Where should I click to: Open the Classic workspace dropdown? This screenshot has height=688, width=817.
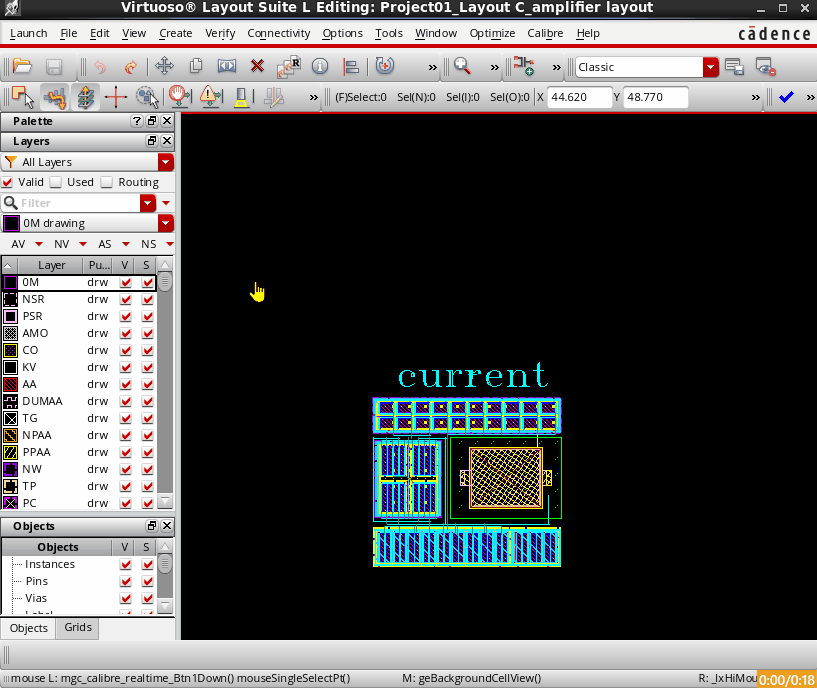(711, 67)
